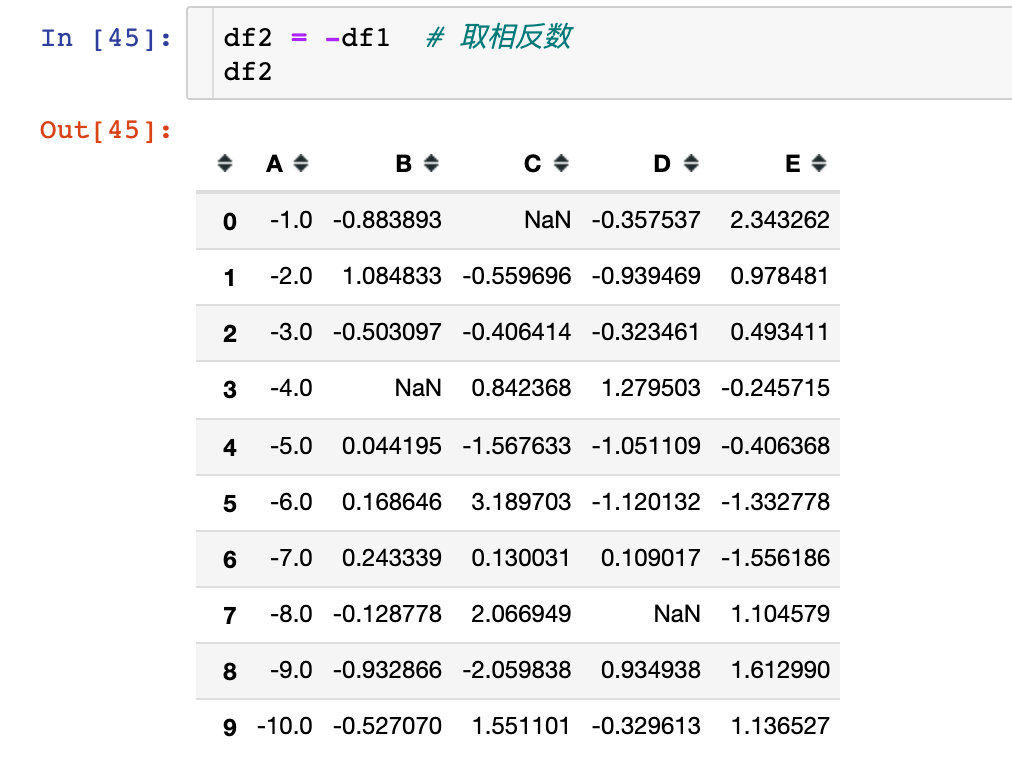Select value -2.059838
This screenshot has height=776, width=1012.
(517, 669)
